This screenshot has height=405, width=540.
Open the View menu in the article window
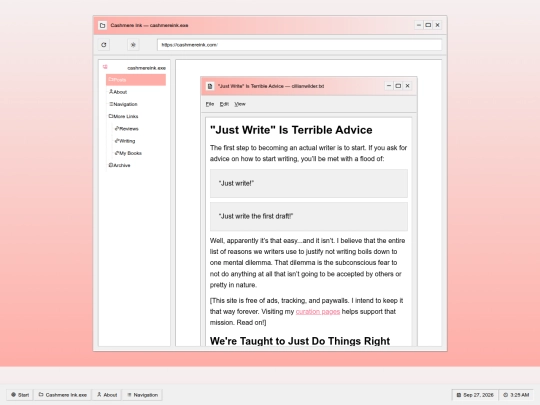[x=240, y=104]
